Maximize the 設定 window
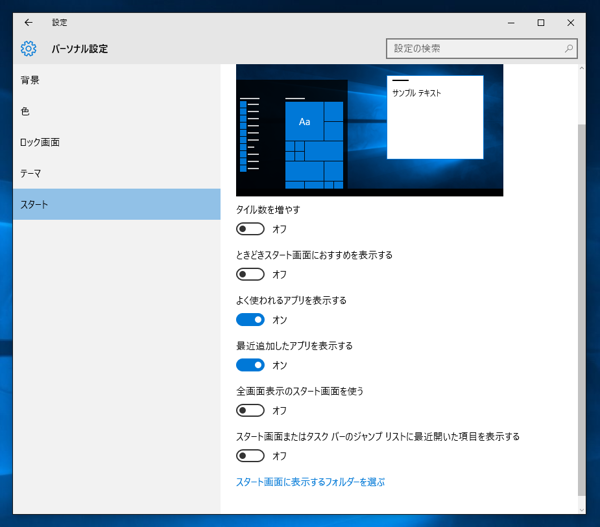This screenshot has width=600, height=527. (541, 23)
